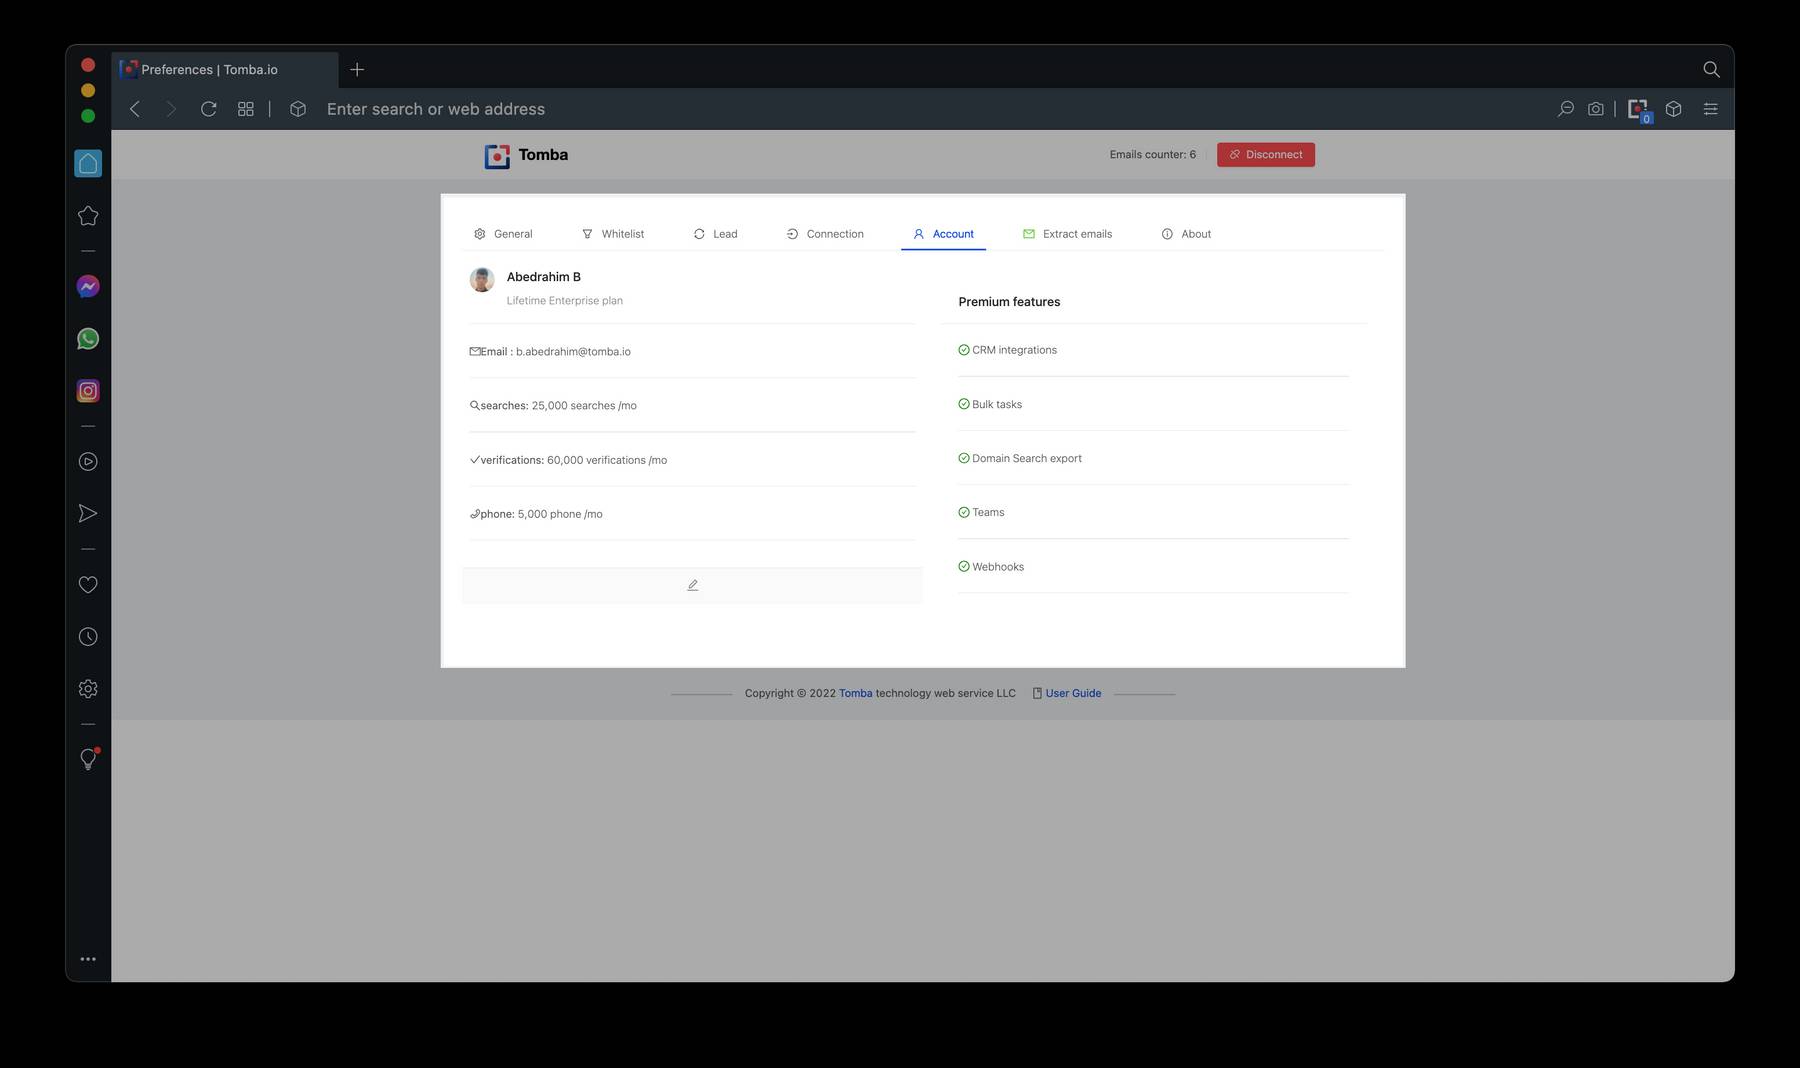Click the Abedrahim B name
The image size is (1800, 1068).
coord(543,277)
